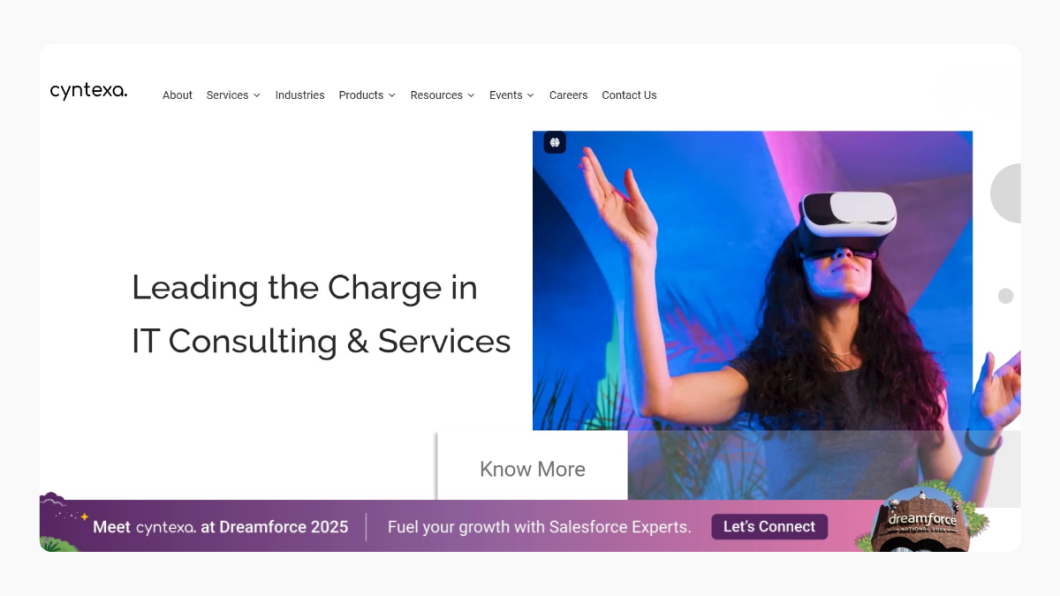Screen dimensions: 1060x596
Task: Open the Resources dropdown arrow
Action: tap(471, 96)
